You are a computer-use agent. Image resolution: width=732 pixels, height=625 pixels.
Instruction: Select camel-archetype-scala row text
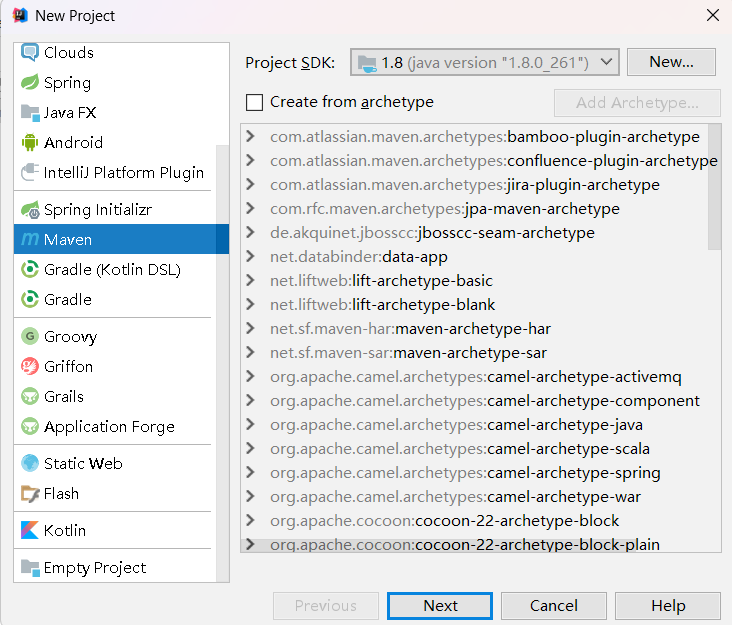(460, 449)
